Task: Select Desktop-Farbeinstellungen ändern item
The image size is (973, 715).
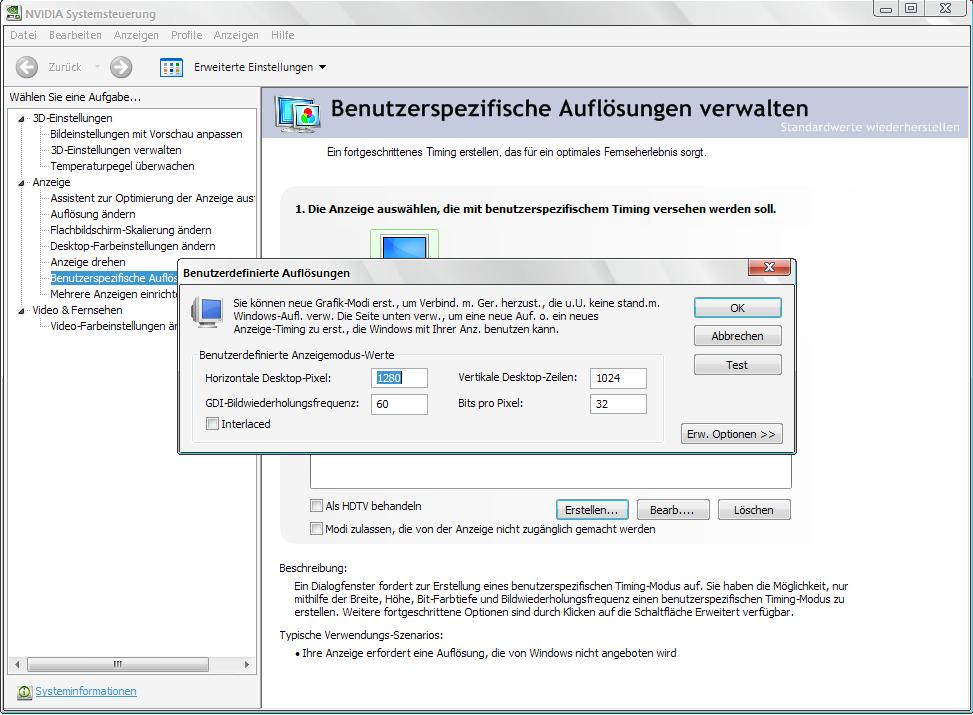Action: pos(133,246)
